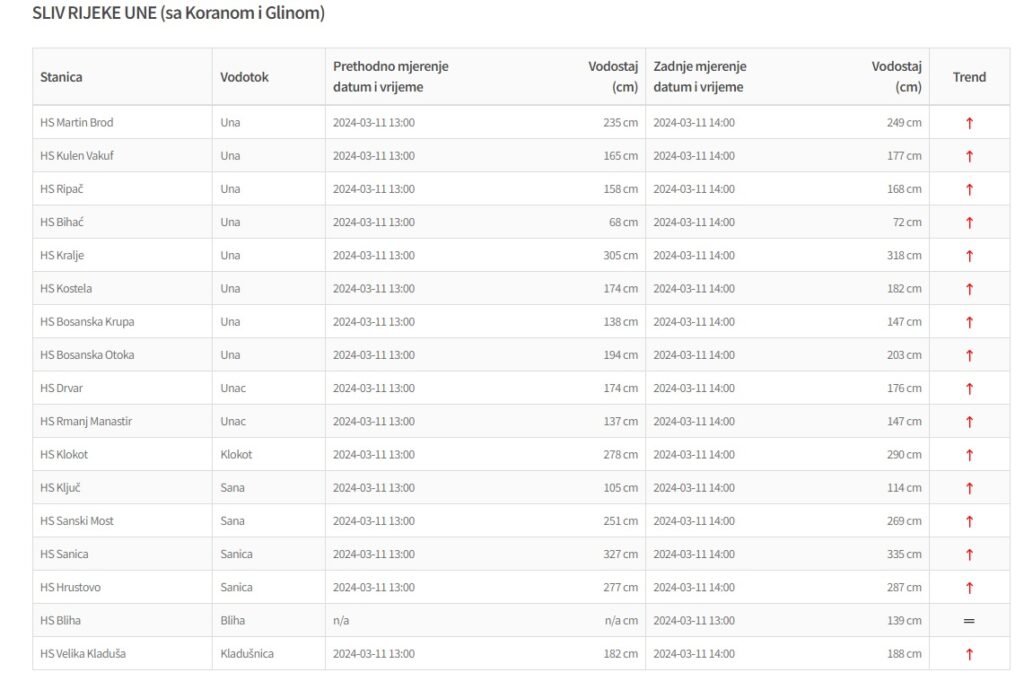This screenshot has height=681, width=1024.
Task: Click the trend arrow in HS Kostela row
Action: (x=968, y=289)
